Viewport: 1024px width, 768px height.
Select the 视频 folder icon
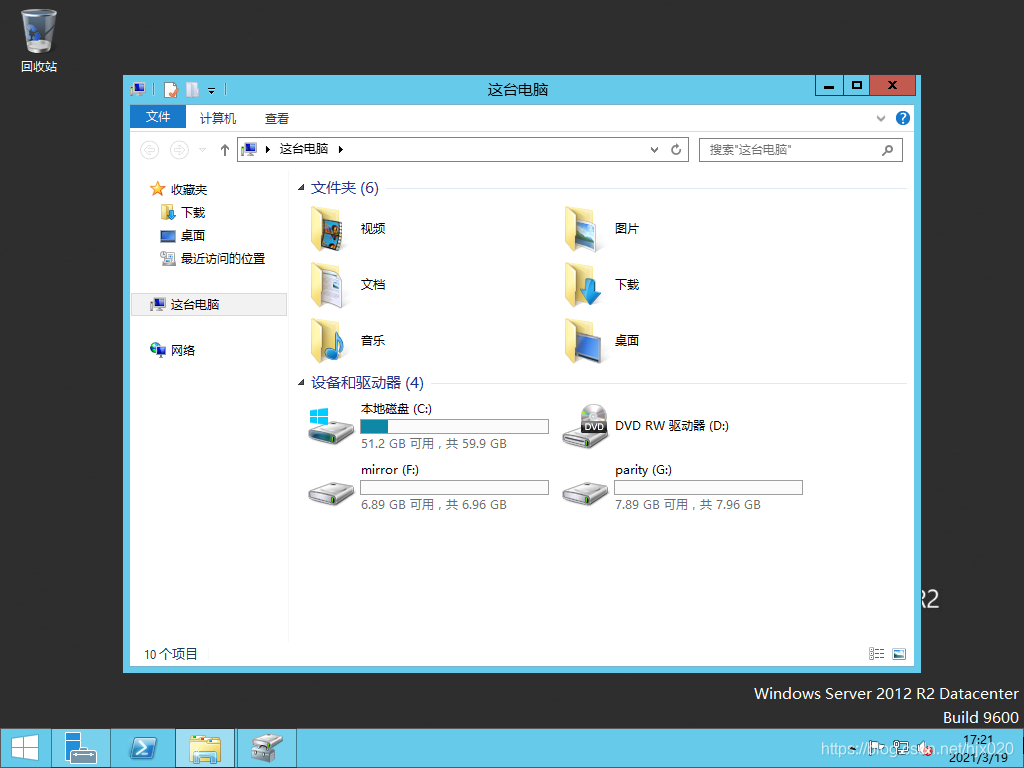pos(328,229)
